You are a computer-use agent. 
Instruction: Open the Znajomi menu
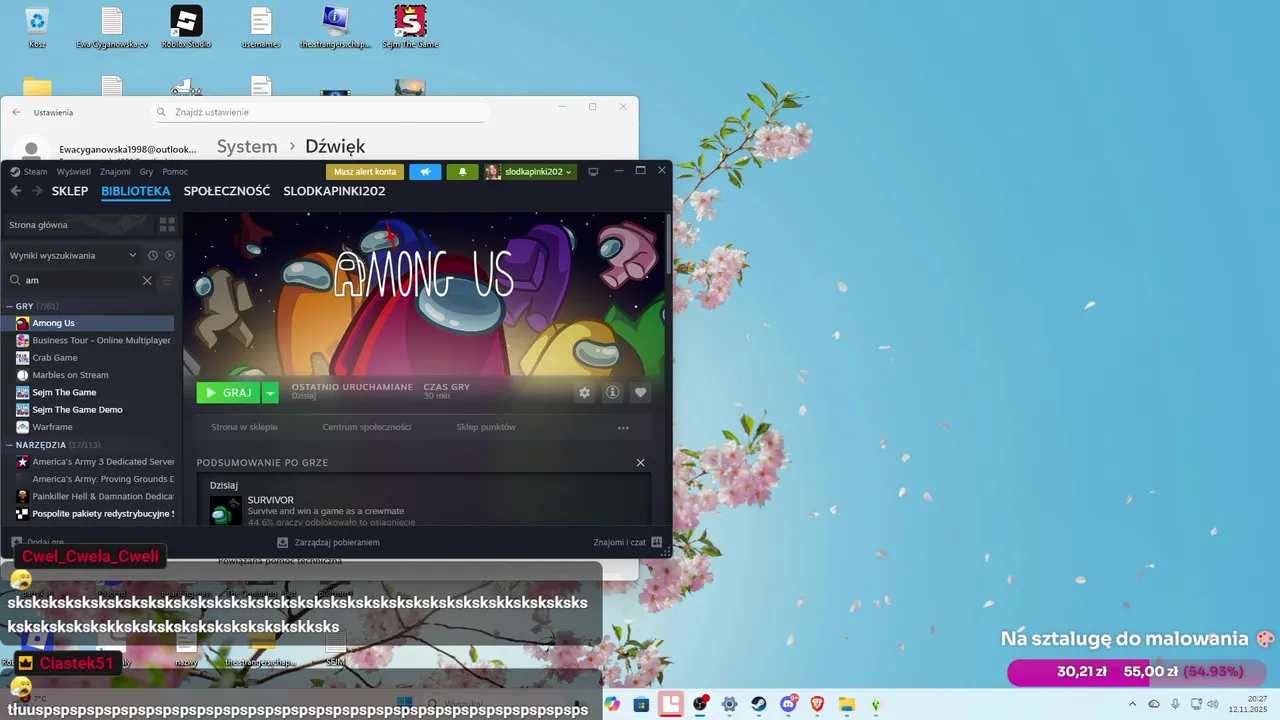(x=115, y=172)
